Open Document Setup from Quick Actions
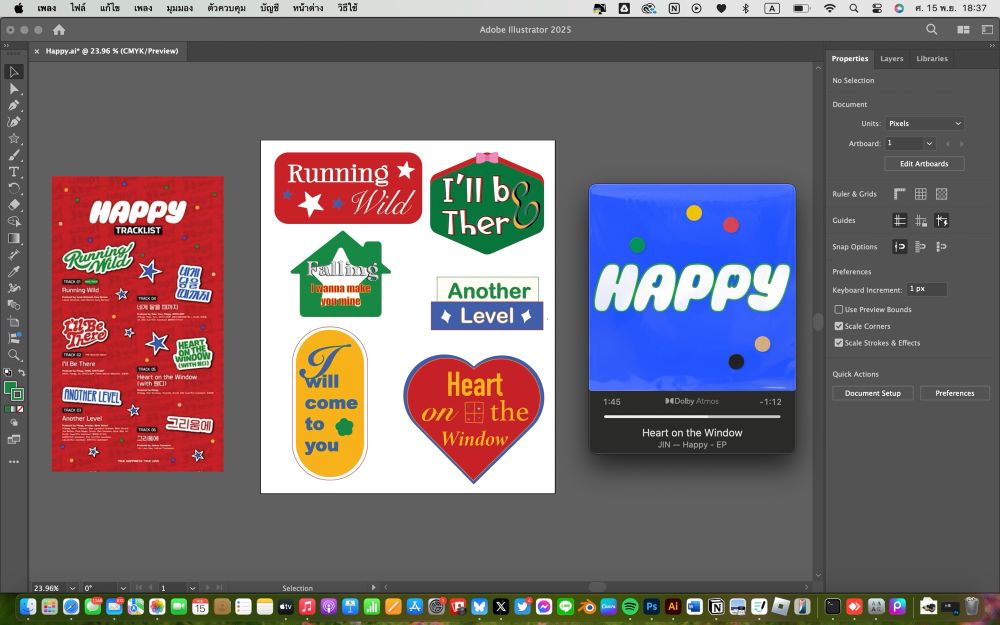The width and height of the screenshot is (1000, 625). coord(872,393)
